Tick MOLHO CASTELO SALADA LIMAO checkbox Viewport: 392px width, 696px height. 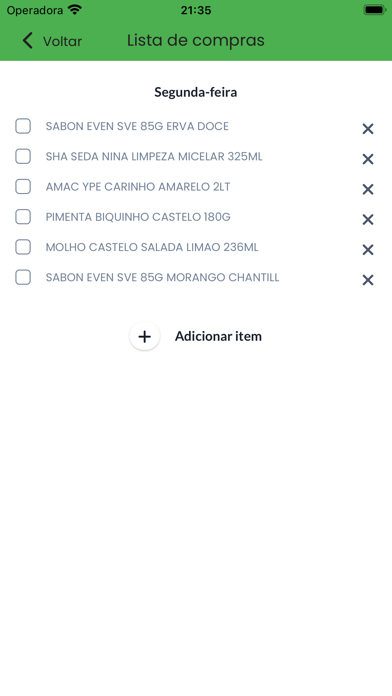tap(23, 247)
